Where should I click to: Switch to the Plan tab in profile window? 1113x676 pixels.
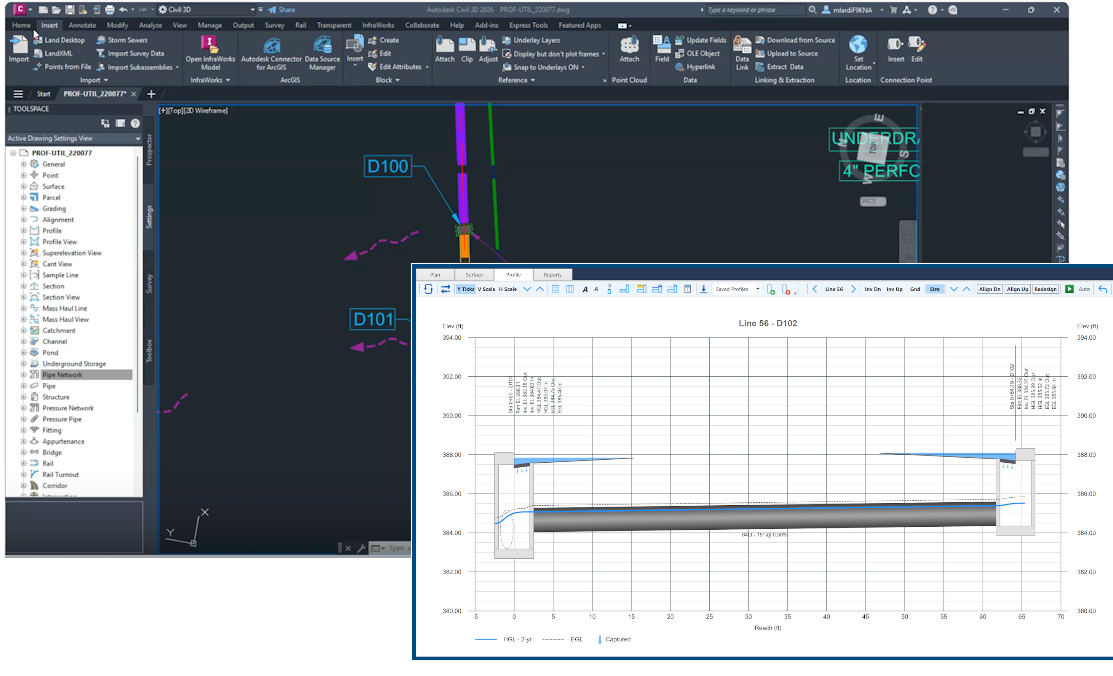pos(435,275)
